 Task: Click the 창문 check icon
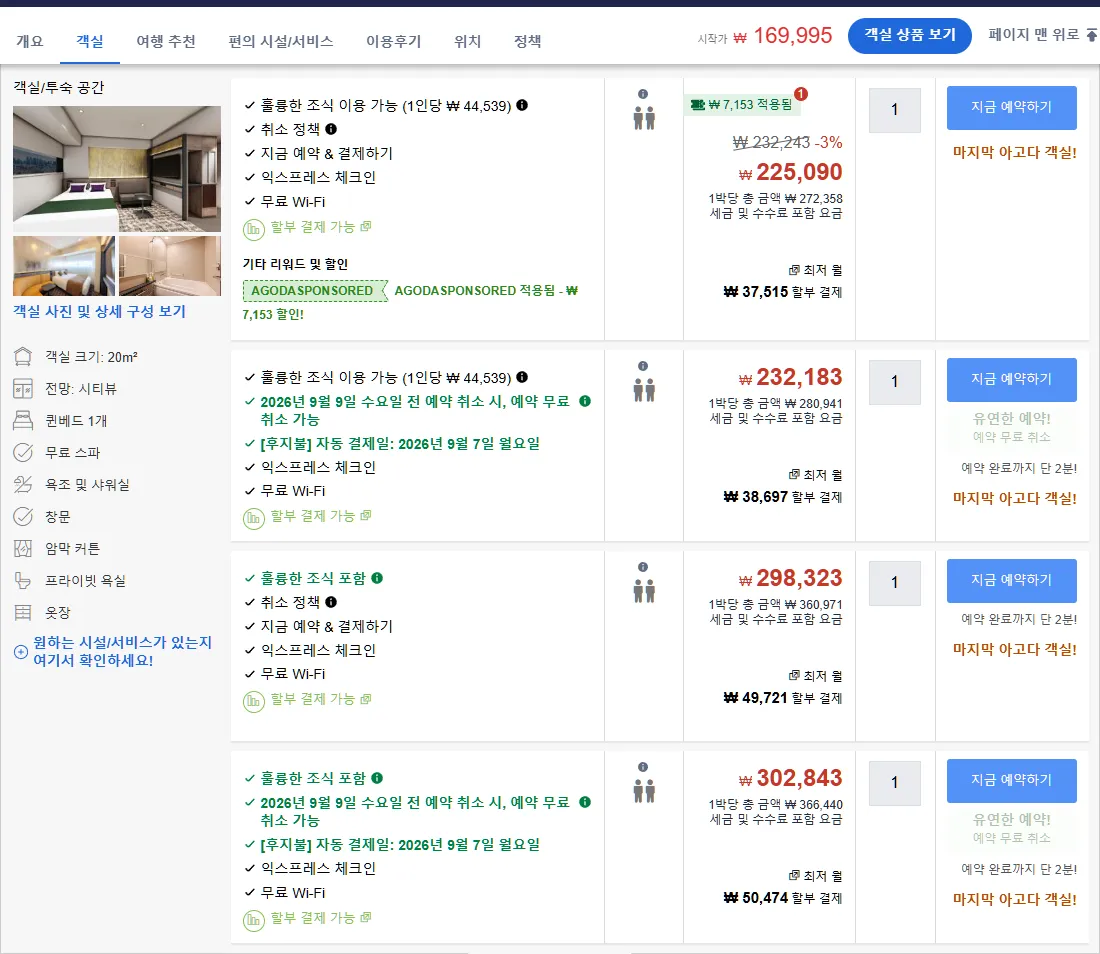click(23, 516)
